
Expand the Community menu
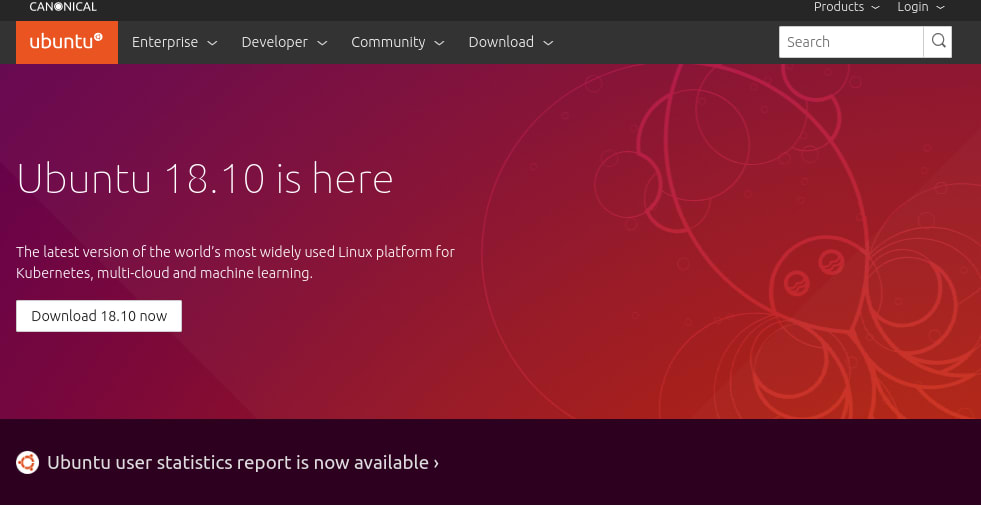[x=398, y=42]
